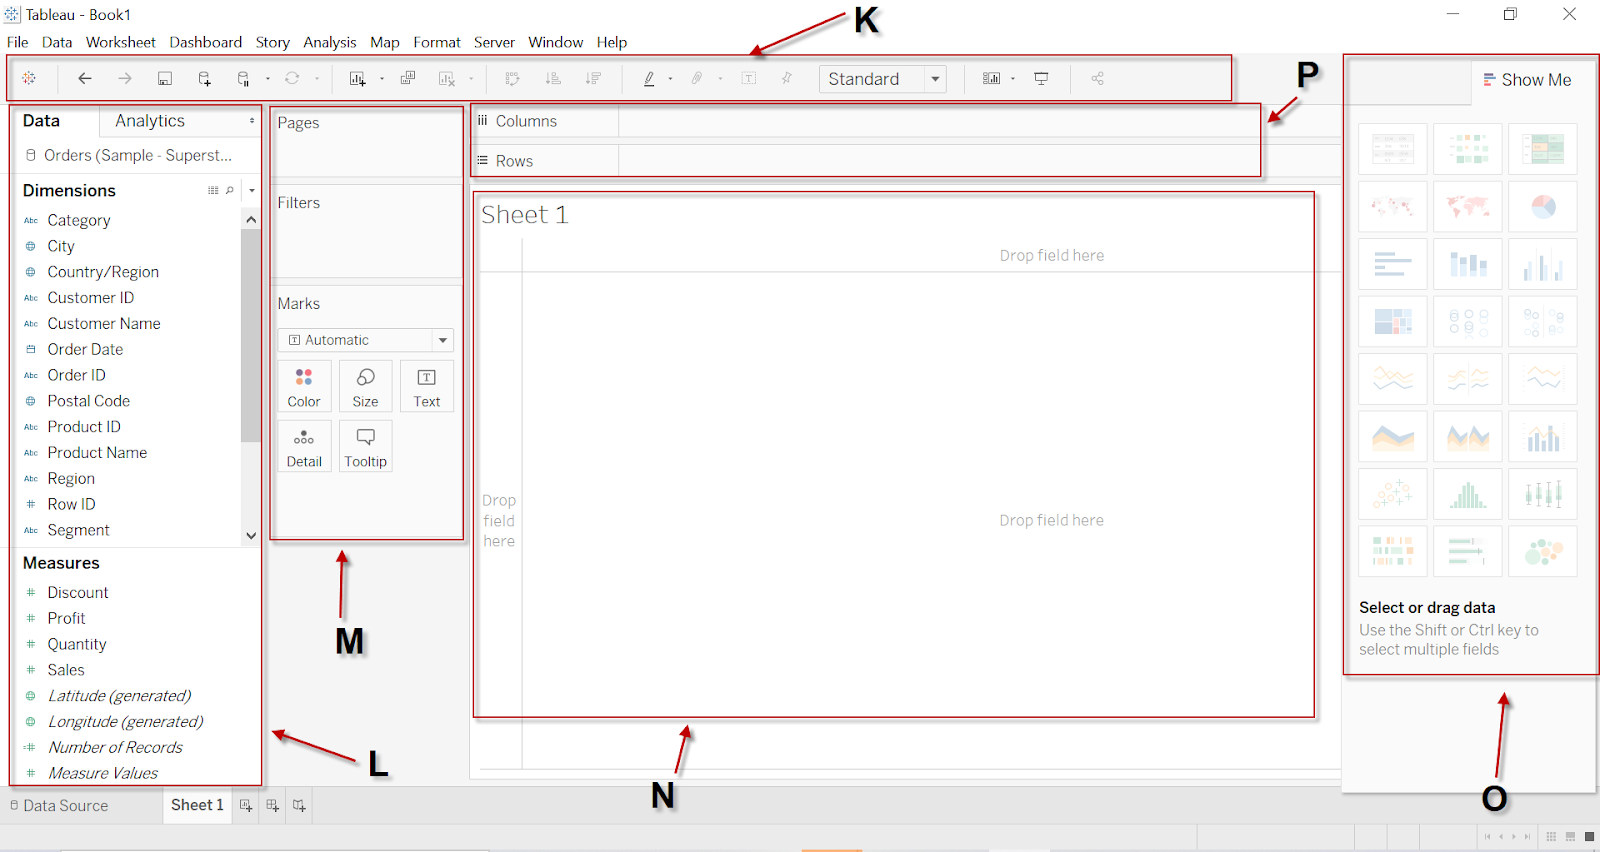Image resolution: width=1600 pixels, height=852 pixels.
Task: Click the New Data Source icon
Action: pos(205,78)
